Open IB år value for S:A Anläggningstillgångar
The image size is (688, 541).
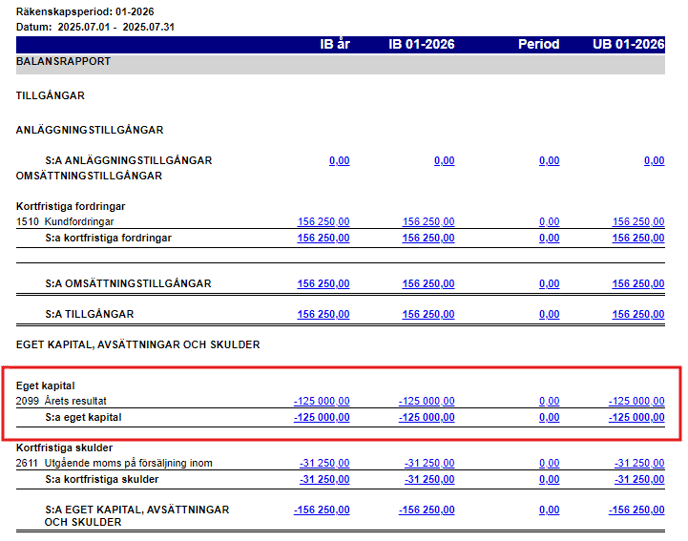pos(339,161)
